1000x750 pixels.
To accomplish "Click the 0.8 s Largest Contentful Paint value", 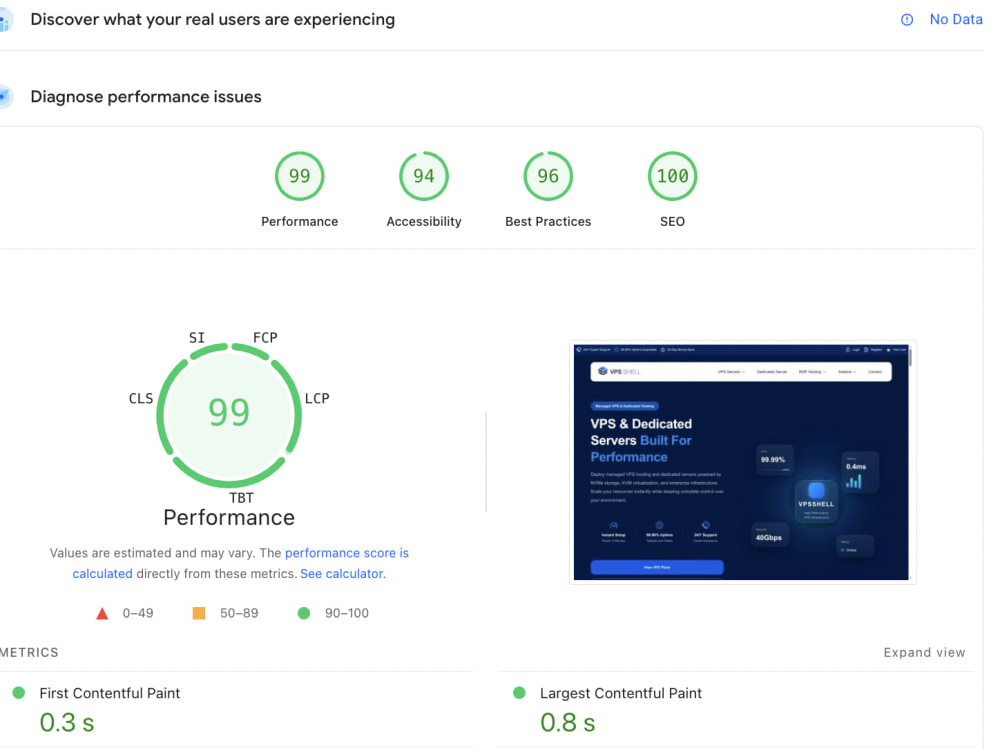I will click(568, 723).
